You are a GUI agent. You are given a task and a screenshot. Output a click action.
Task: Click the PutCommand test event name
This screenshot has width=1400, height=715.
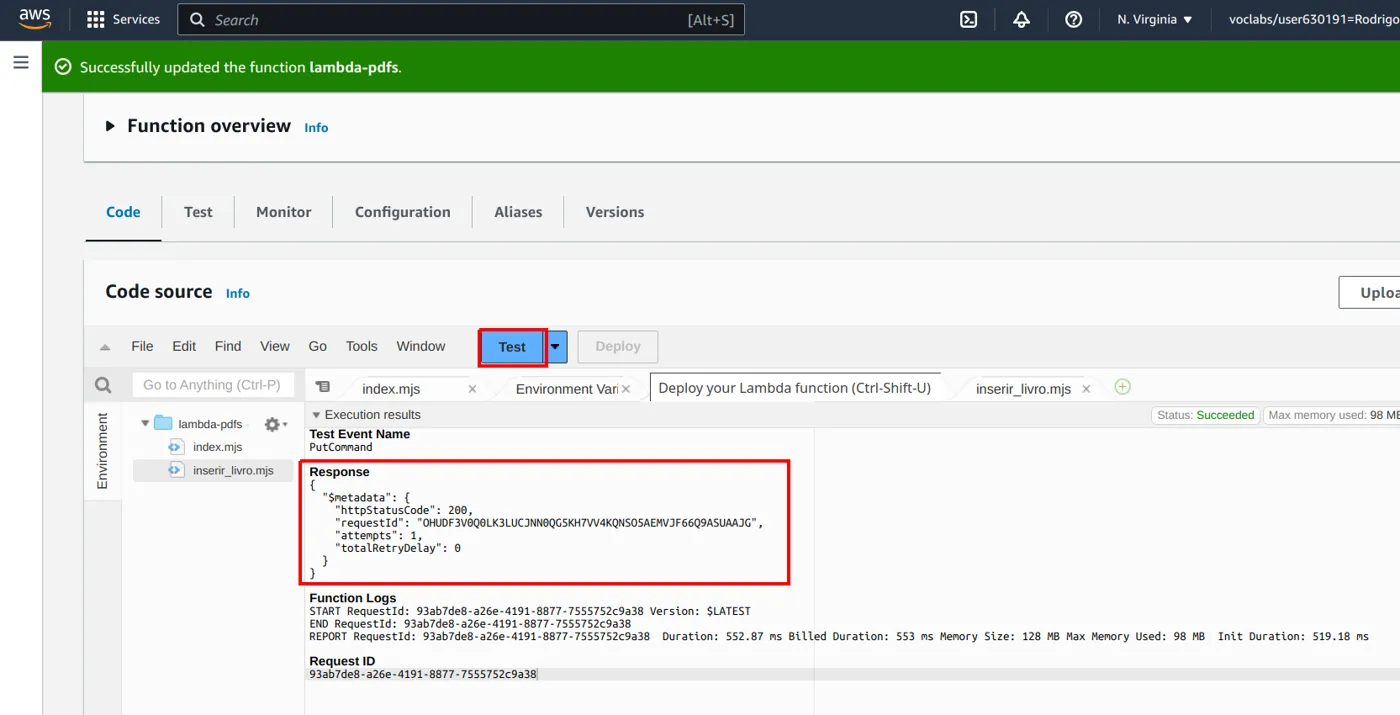point(341,448)
